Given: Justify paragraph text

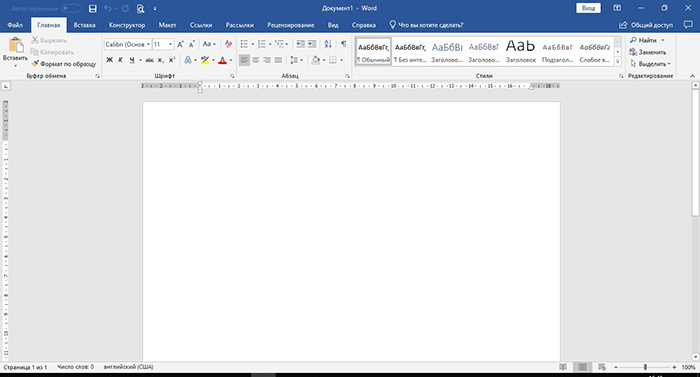Looking at the screenshot, I should [x=278, y=60].
